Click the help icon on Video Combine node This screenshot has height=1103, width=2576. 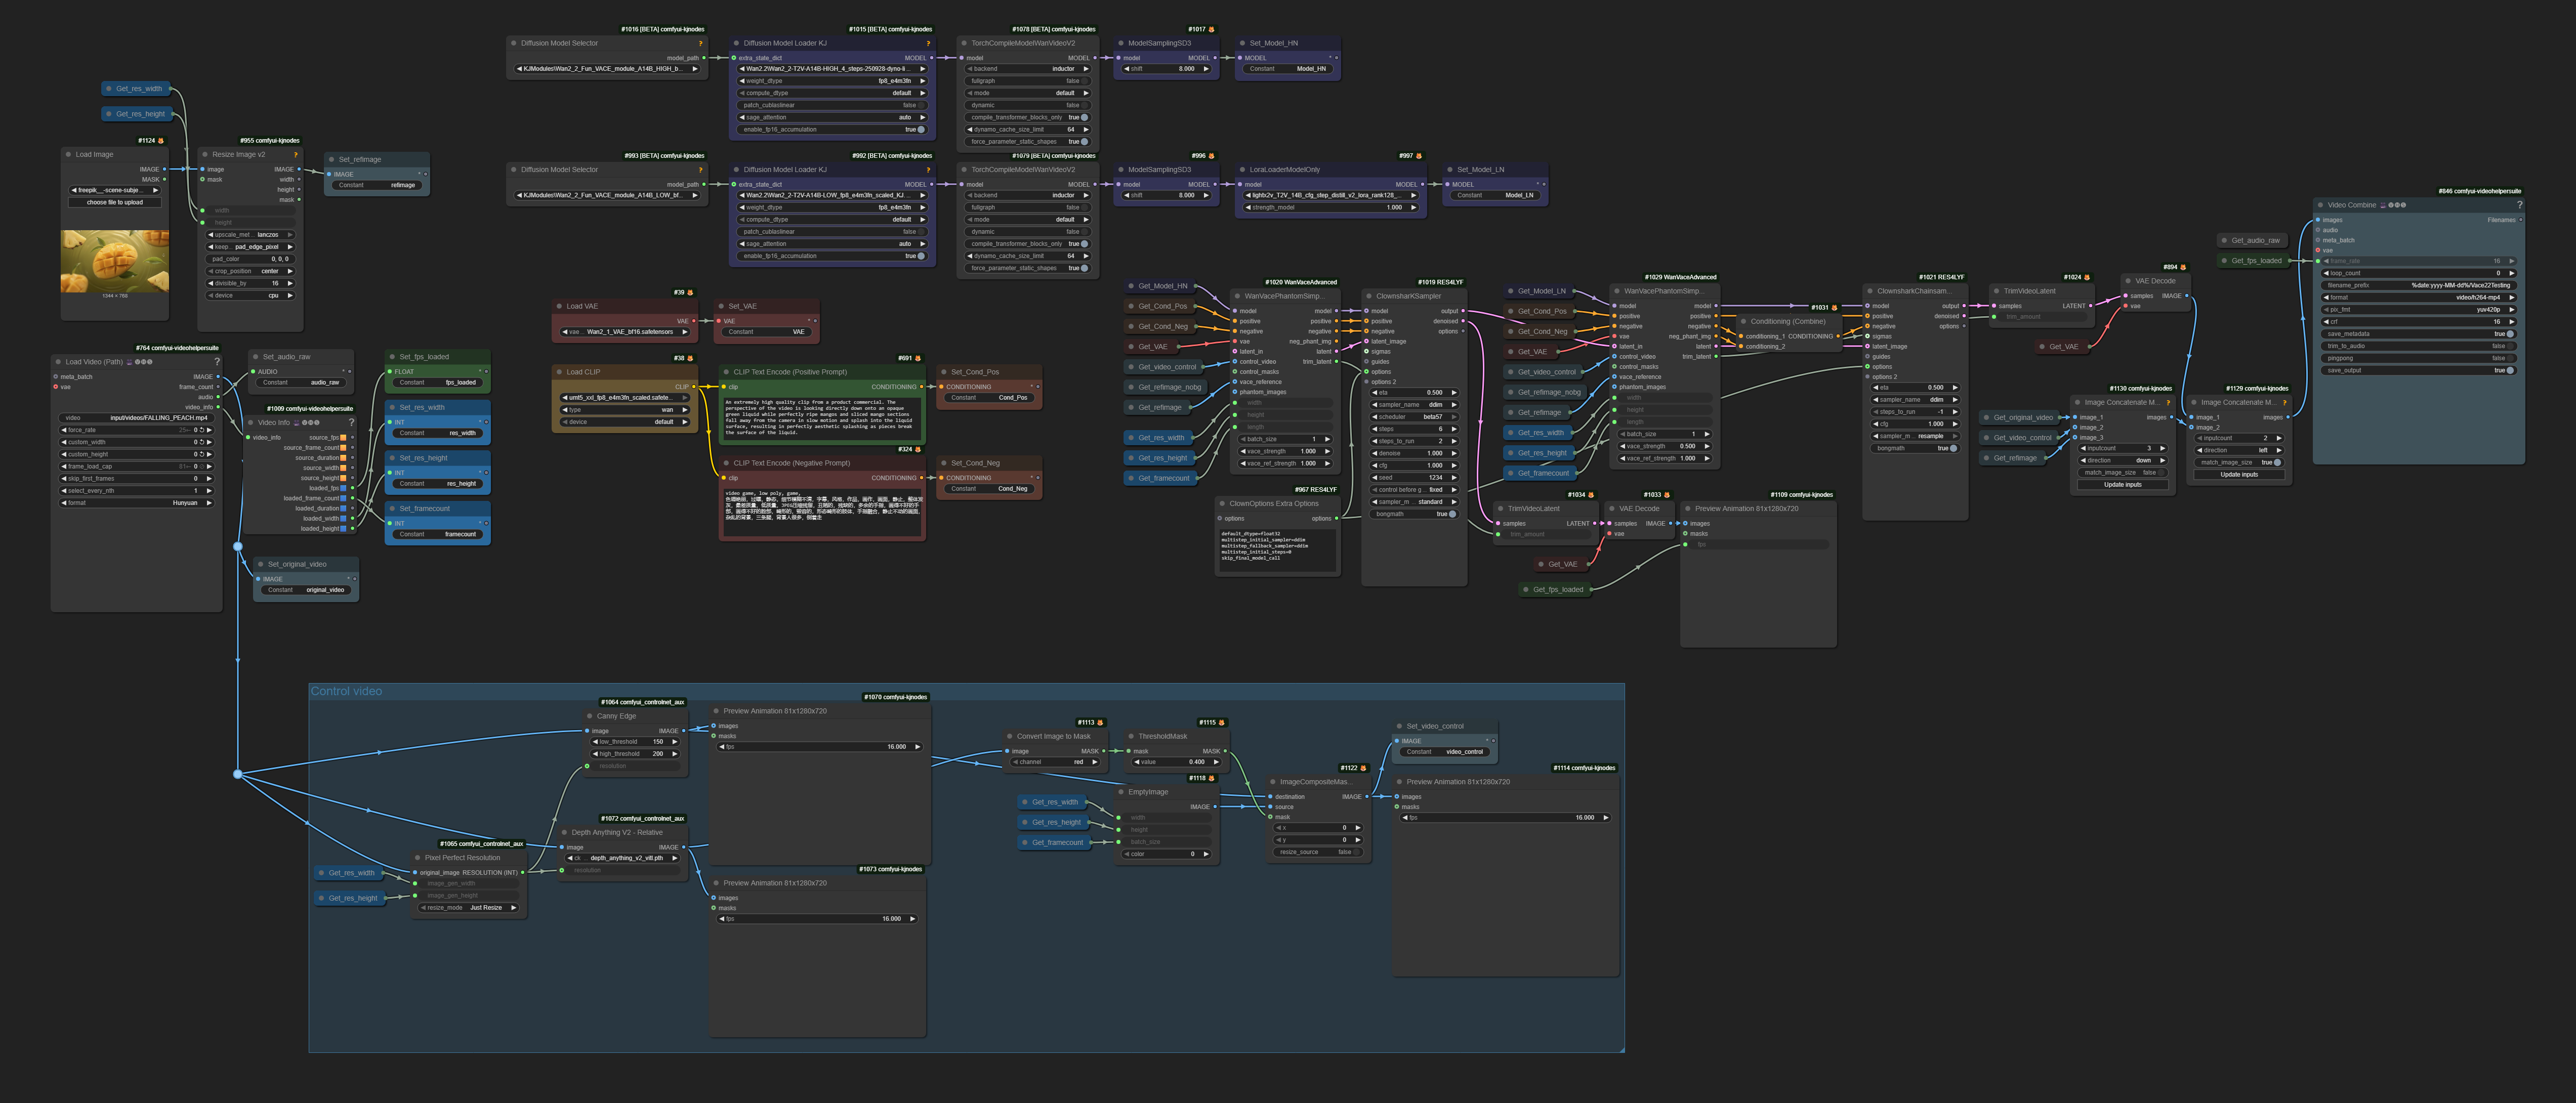coord(2519,205)
